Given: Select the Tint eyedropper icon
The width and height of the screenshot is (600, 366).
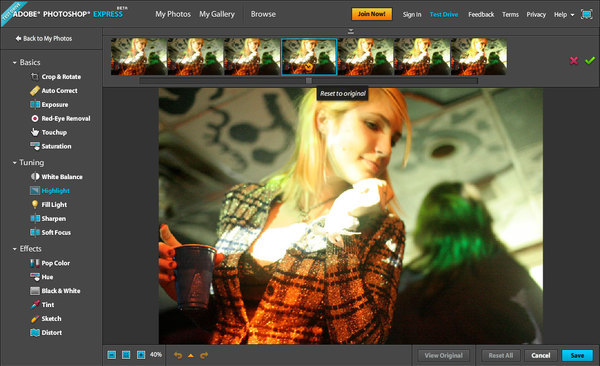Looking at the screenshot, I should point(35,305).
